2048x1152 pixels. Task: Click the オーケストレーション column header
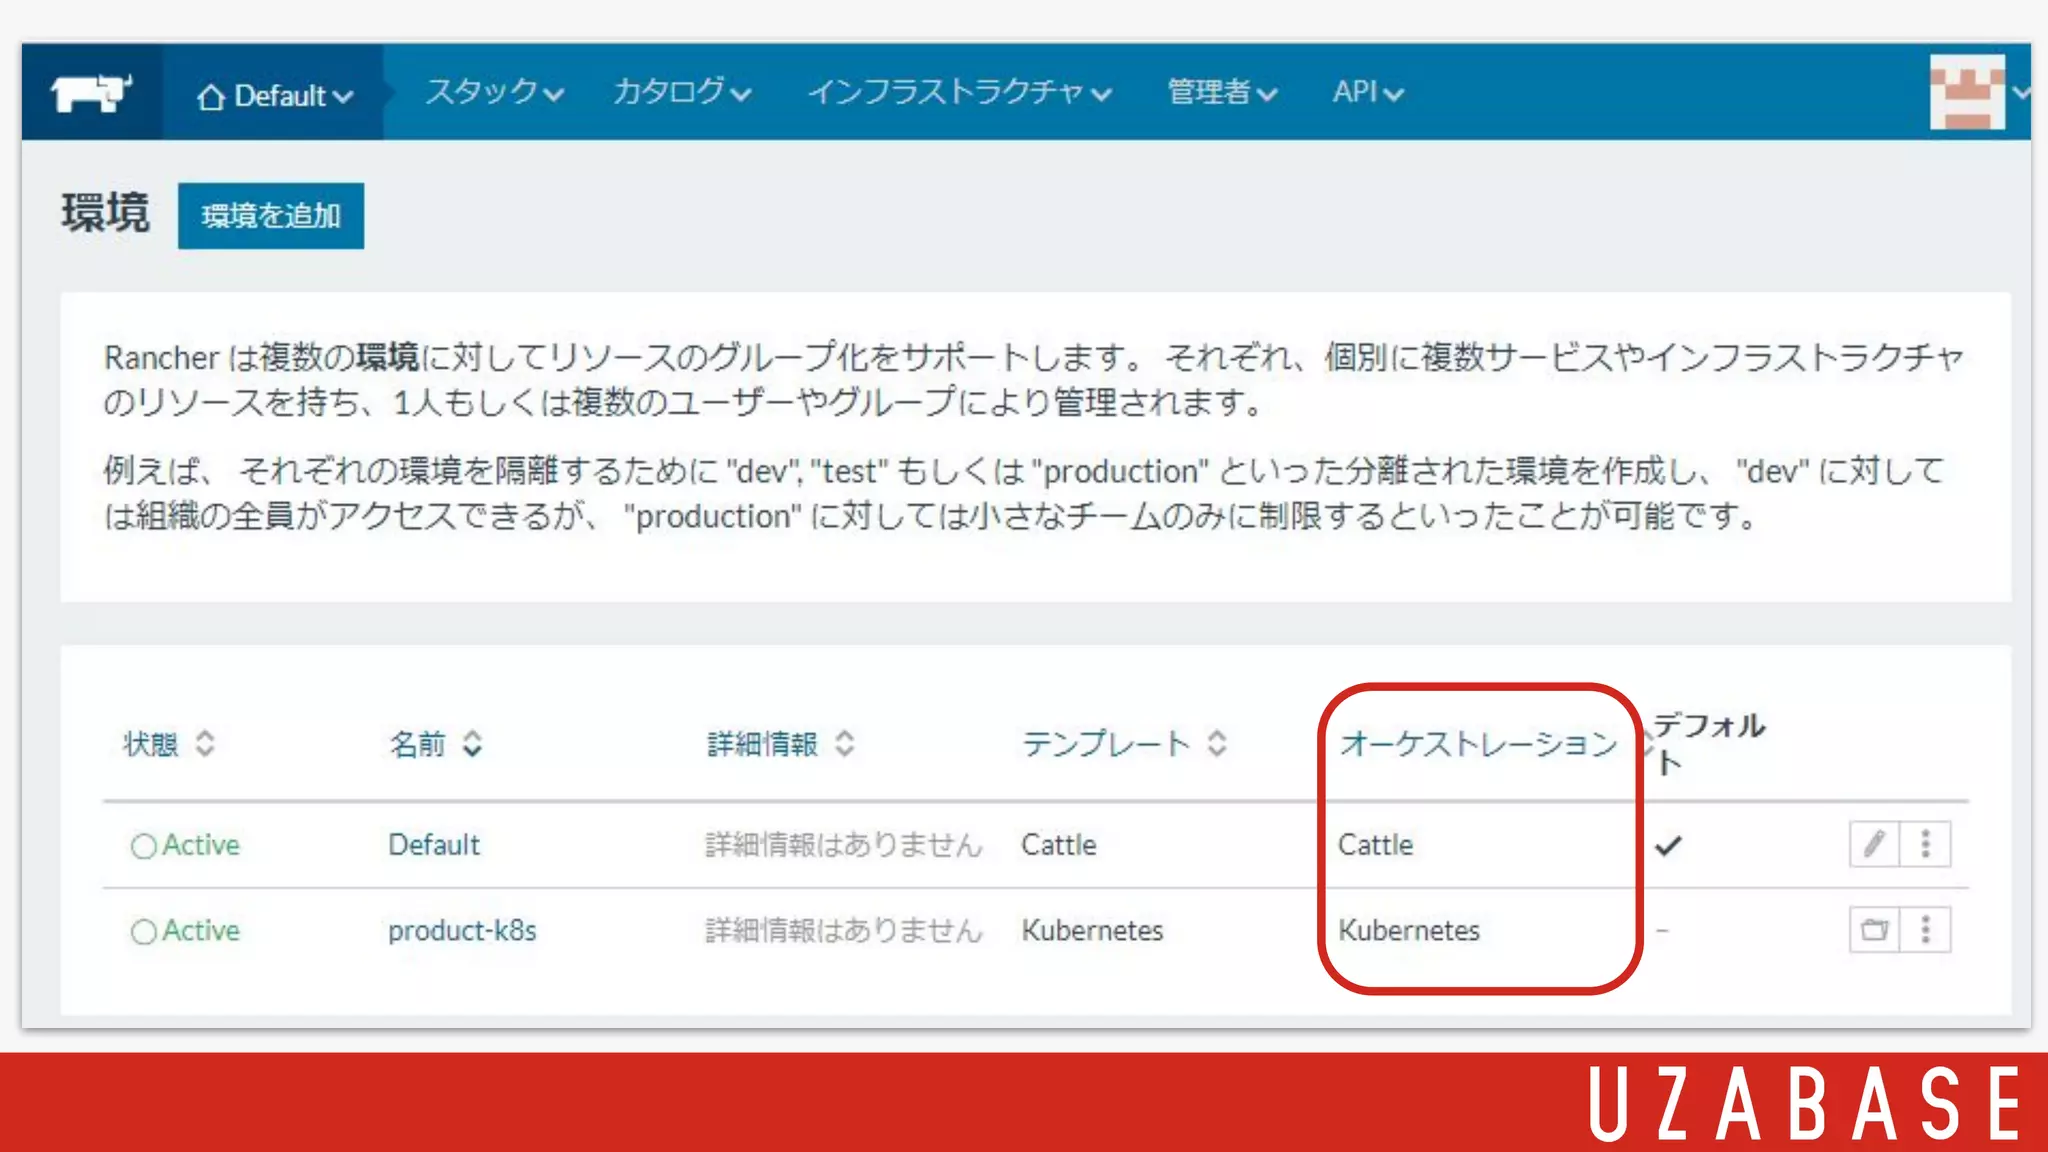(x=1478, y=744)
